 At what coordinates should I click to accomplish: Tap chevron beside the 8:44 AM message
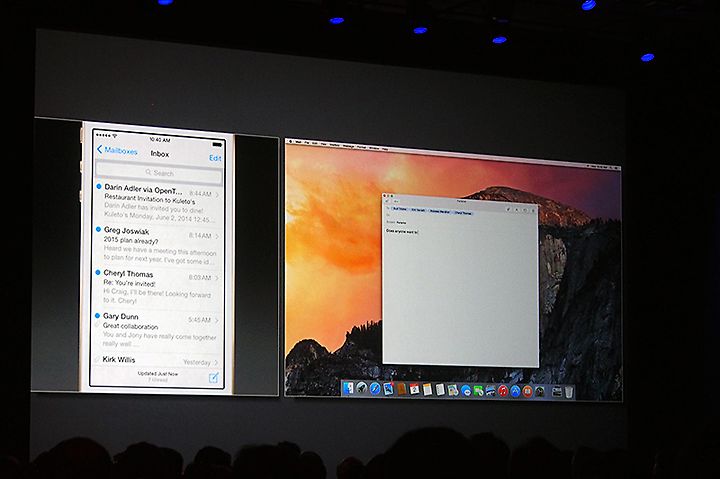point(217,195)
